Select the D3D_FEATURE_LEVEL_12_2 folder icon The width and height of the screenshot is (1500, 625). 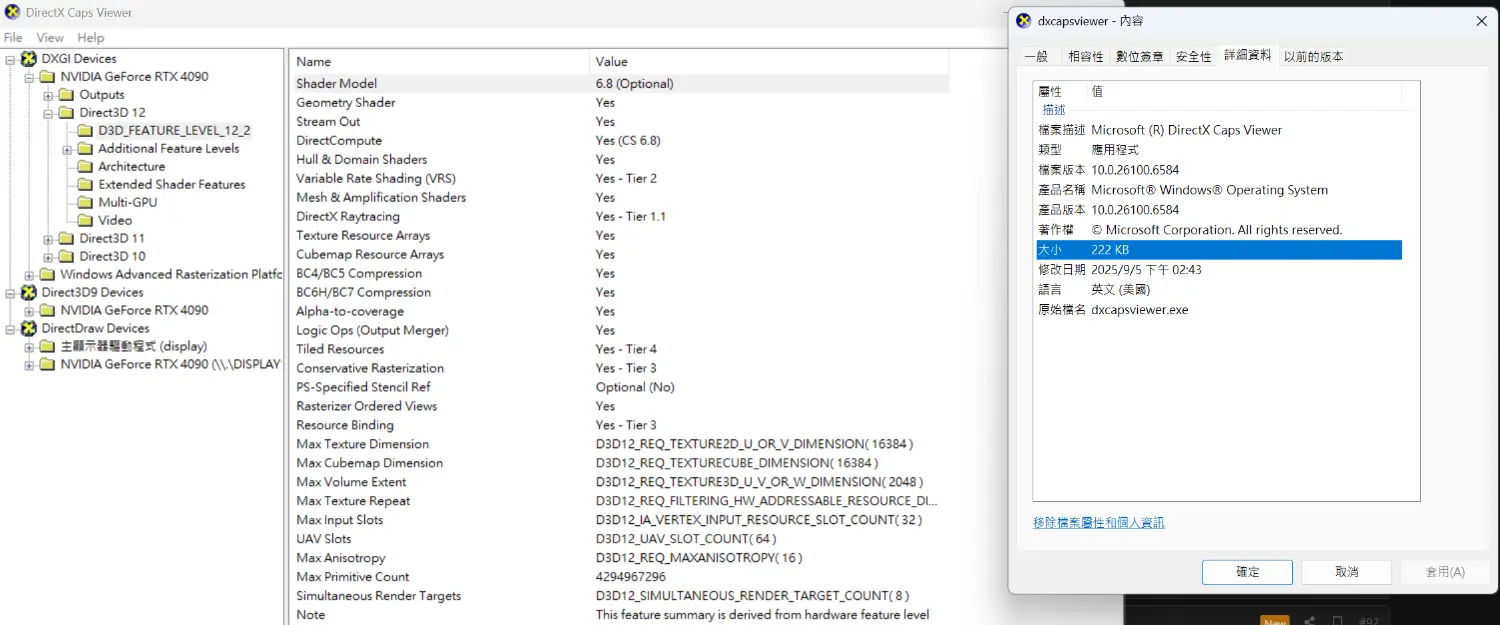click(x=85, y=131)
